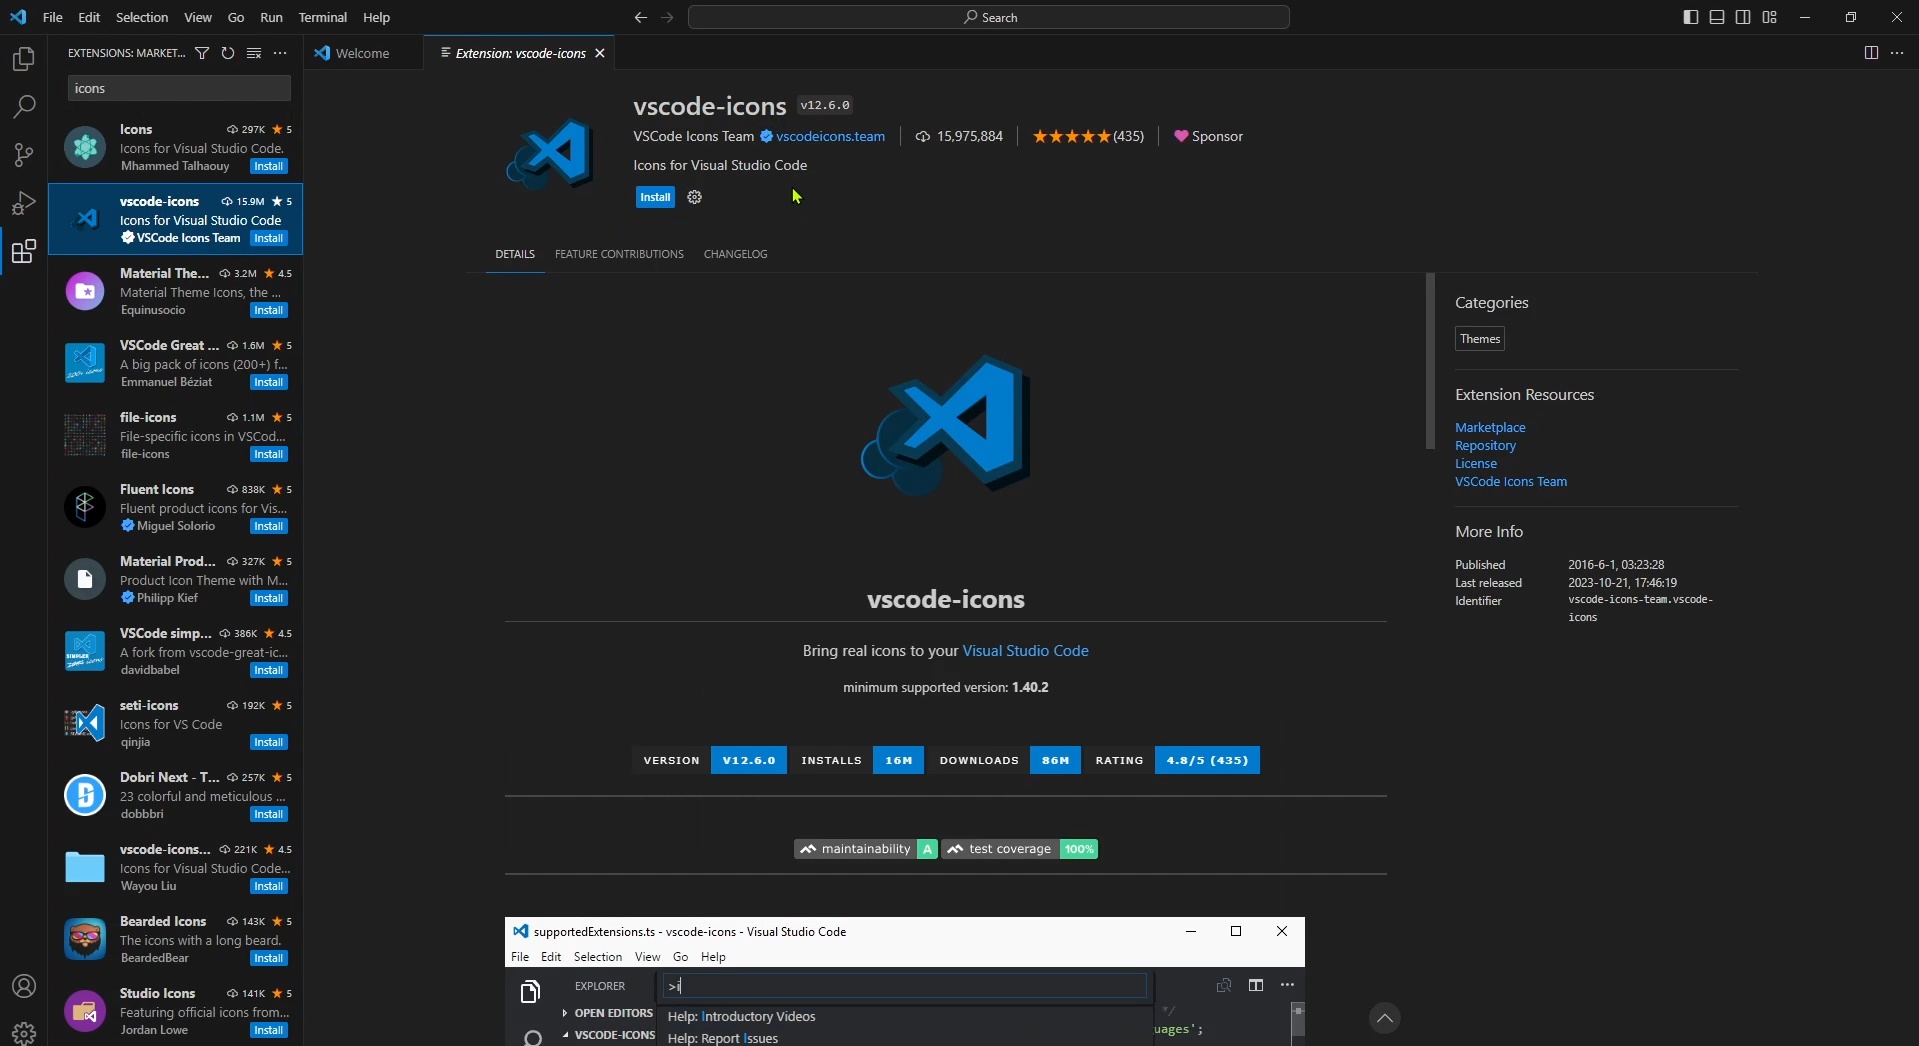
Task: Select the Details tab
Action: click(x=515, y=254)
